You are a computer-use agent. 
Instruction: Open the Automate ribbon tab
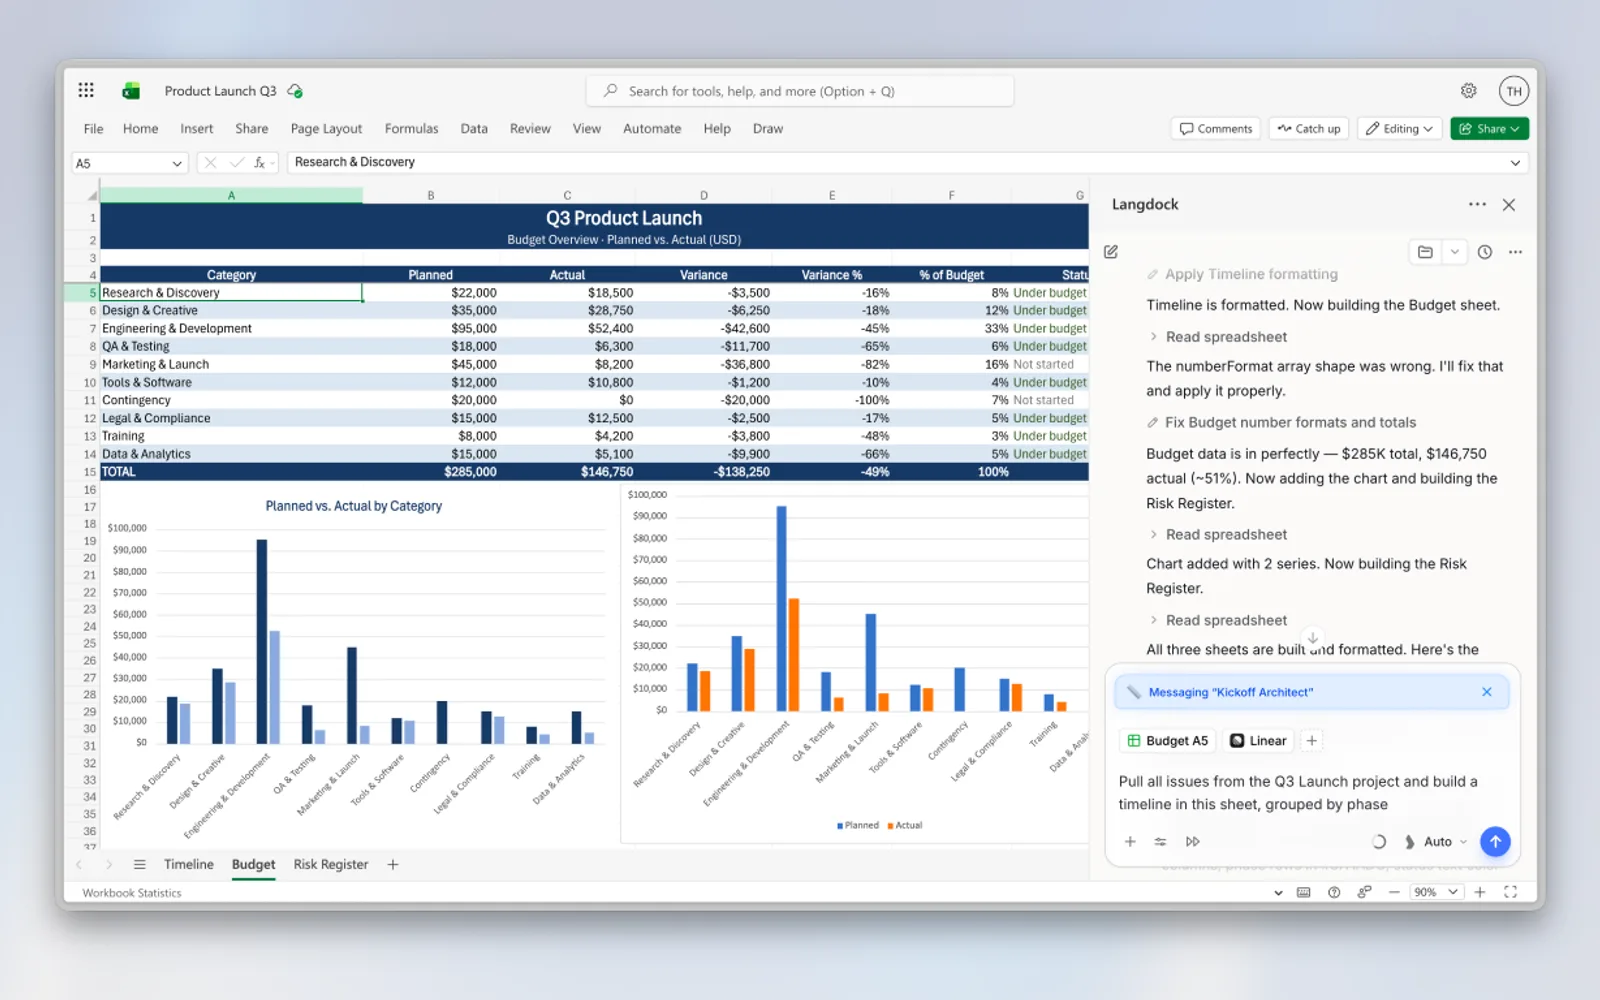(x=652, y=129)
